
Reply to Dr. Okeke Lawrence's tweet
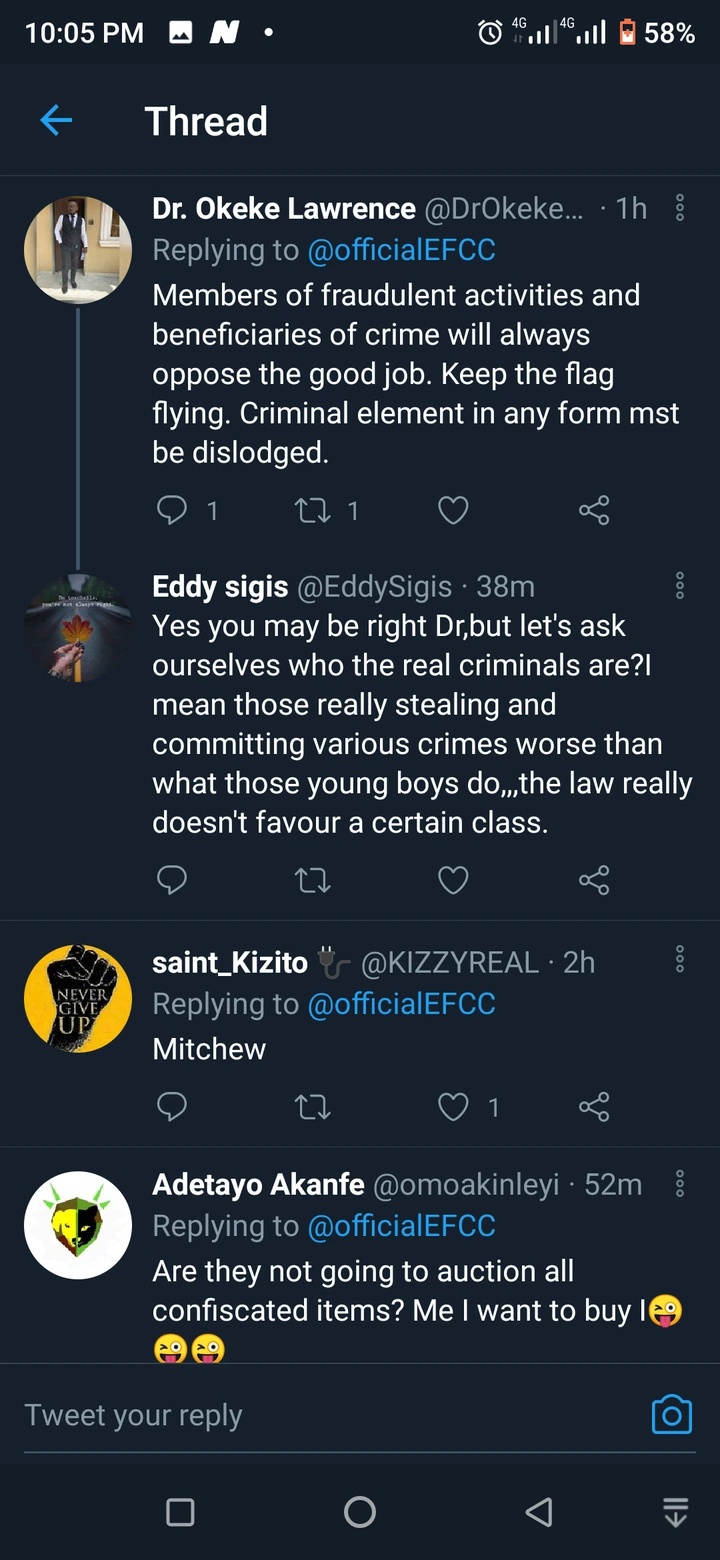click(173, 511)
